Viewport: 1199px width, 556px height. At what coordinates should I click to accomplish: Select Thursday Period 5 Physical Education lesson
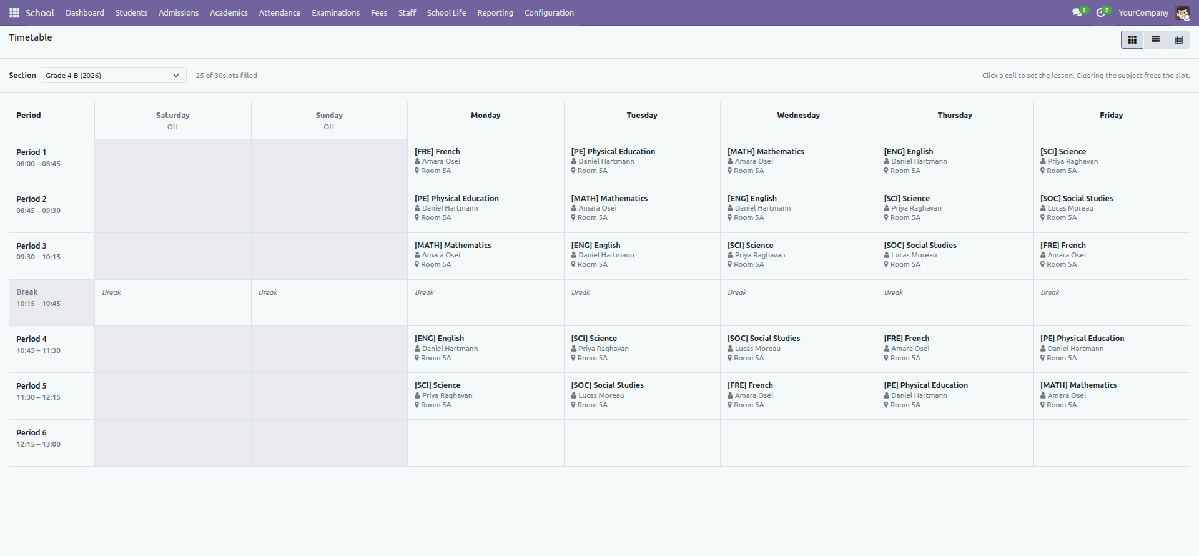(955, 395)
